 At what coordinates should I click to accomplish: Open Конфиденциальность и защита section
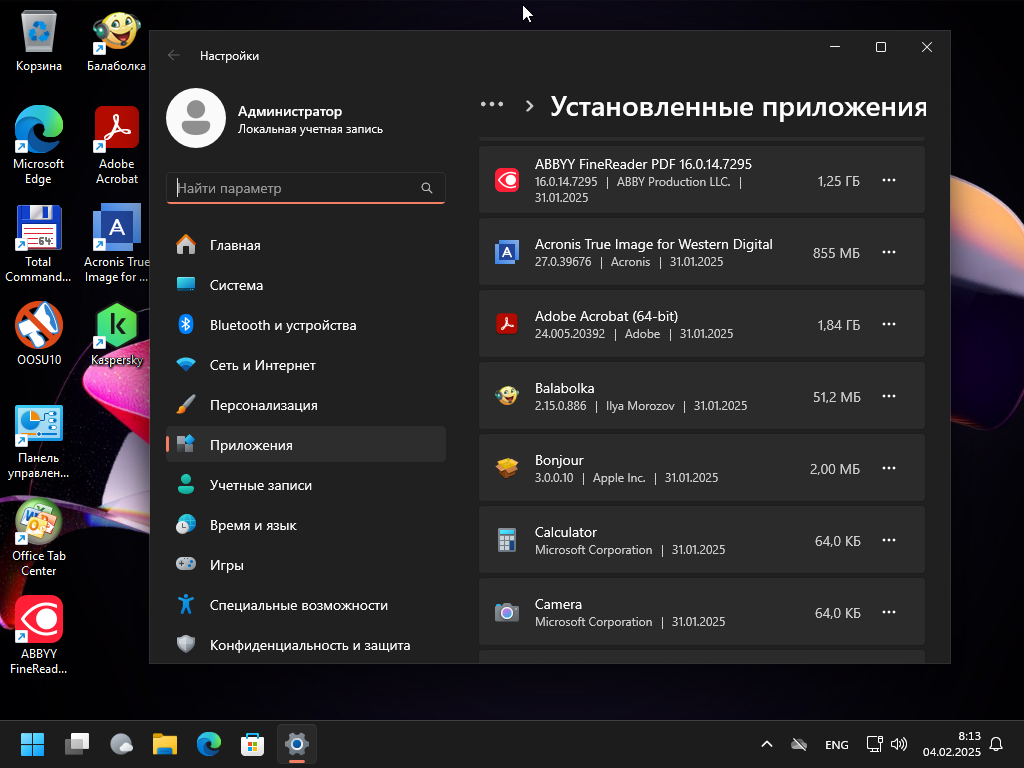(x=306, y=645)
